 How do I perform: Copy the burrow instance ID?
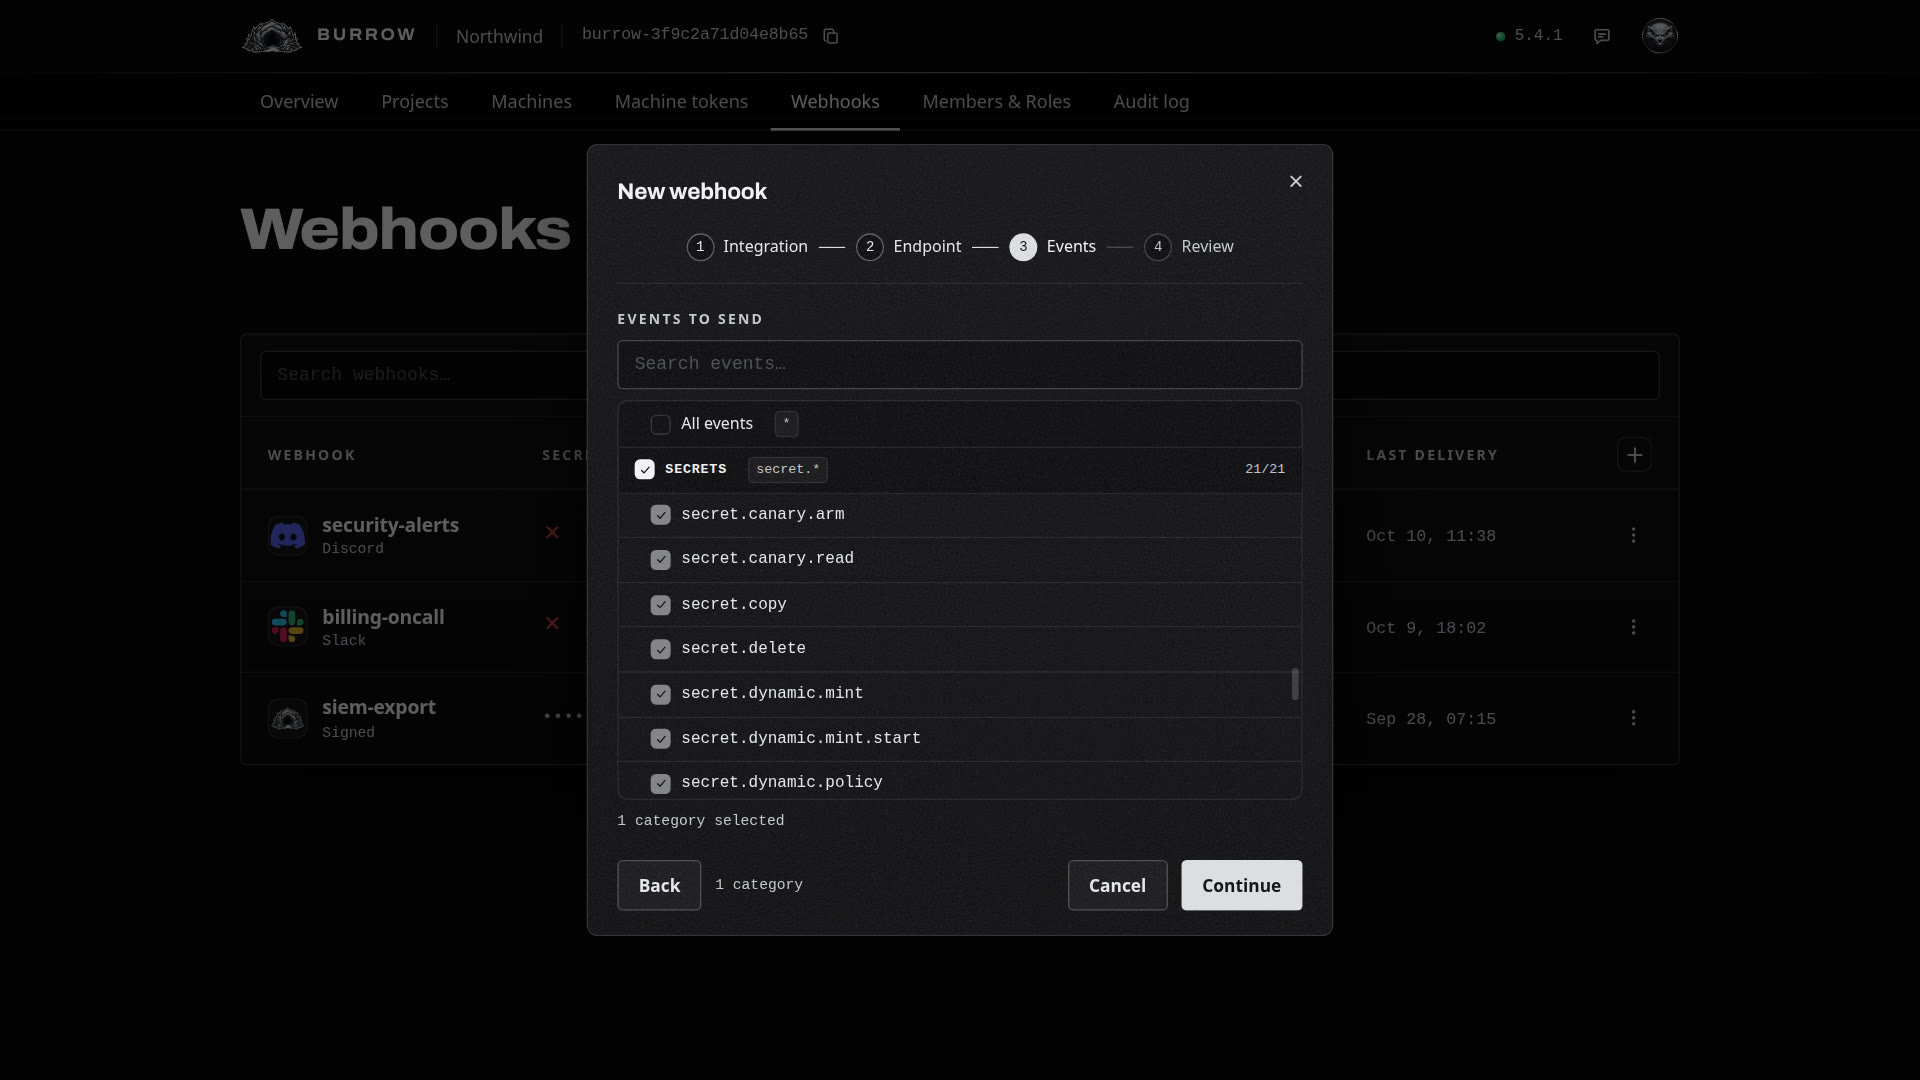point(830,36)
